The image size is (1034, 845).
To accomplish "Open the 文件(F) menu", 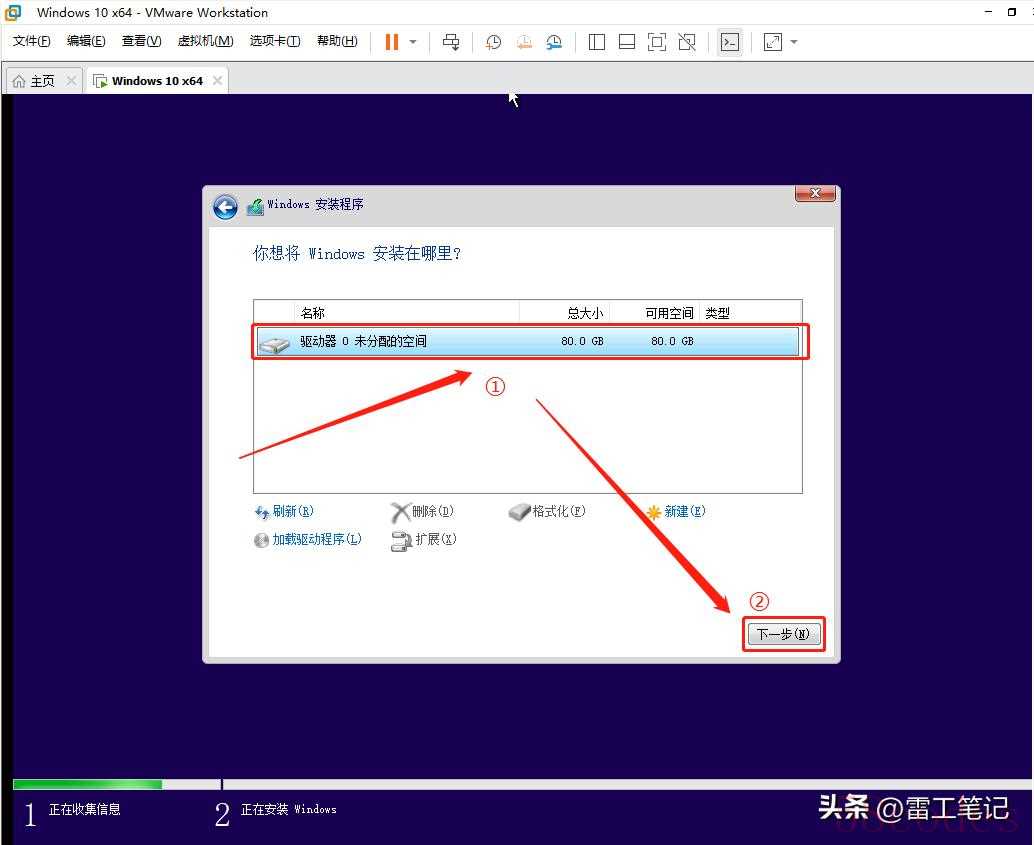I will 32,41.
